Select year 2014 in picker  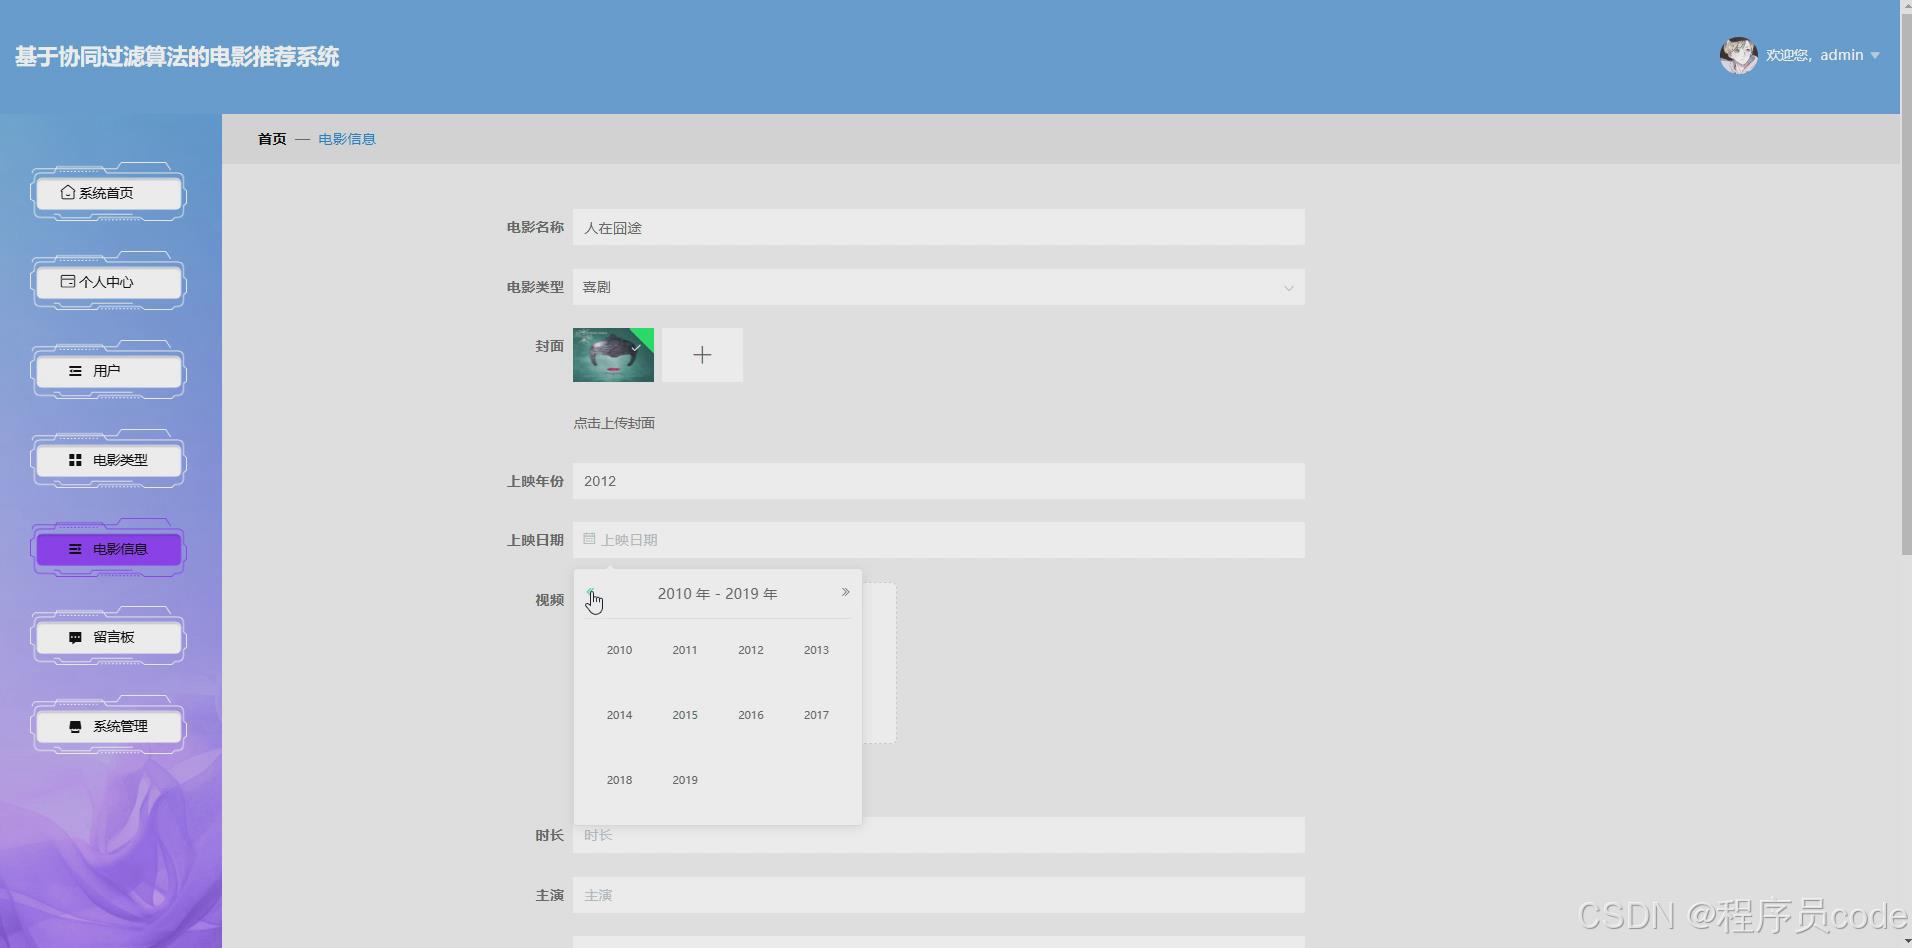click(619, 715)
